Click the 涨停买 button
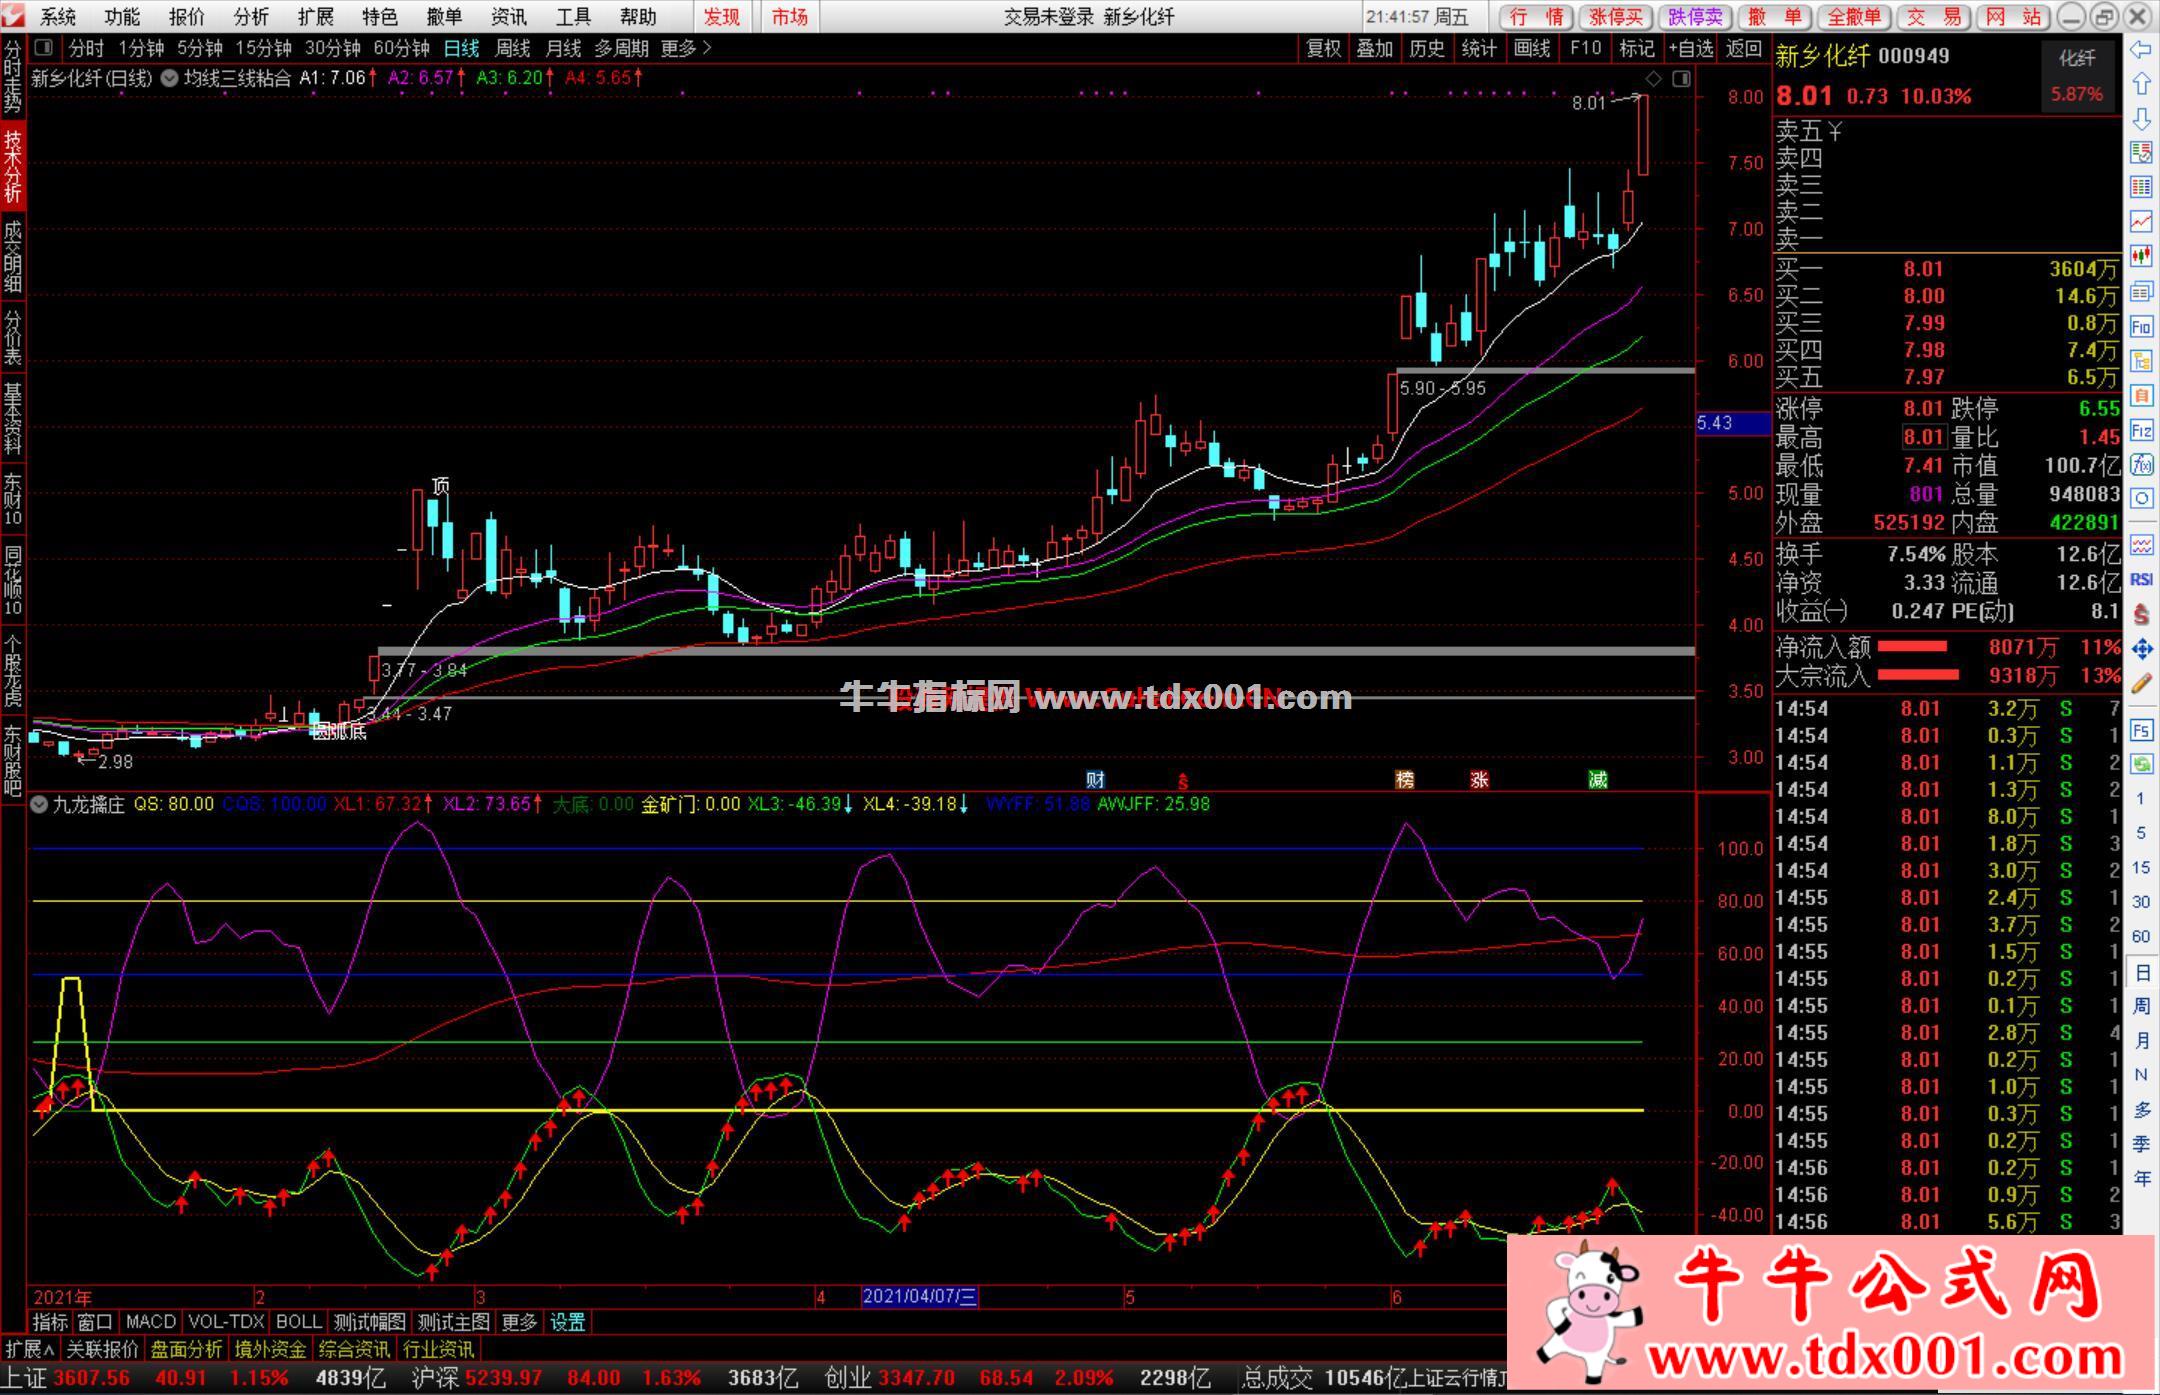This screenshot has height=1395, width=2160. (x=1617, y=17)
